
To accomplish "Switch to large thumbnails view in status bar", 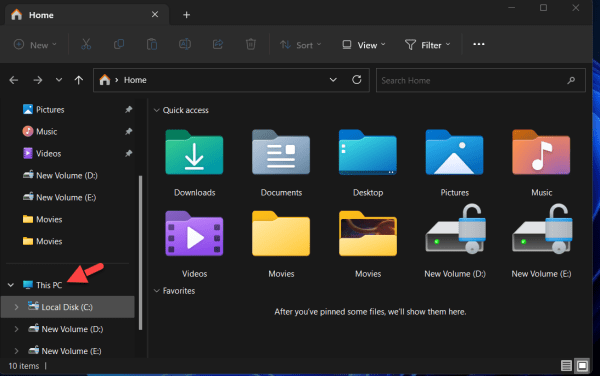I will tap(582, 366).
